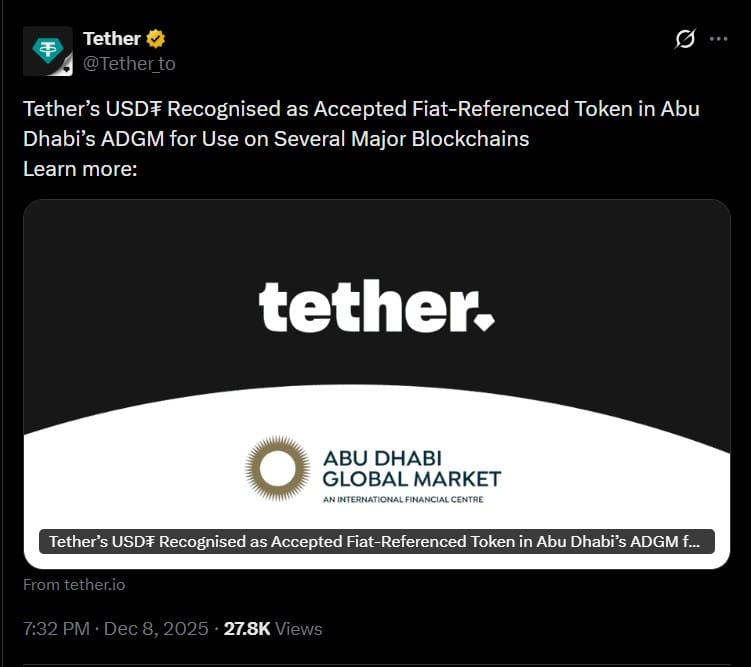The height and width of the screenshot is (667, 751).
Task: Open the Tether display name link
Action: (111, 39)
